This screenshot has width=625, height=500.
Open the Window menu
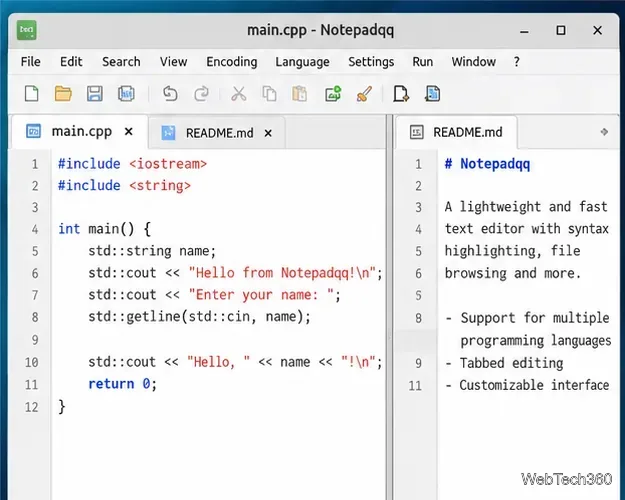tap(474, 62)
